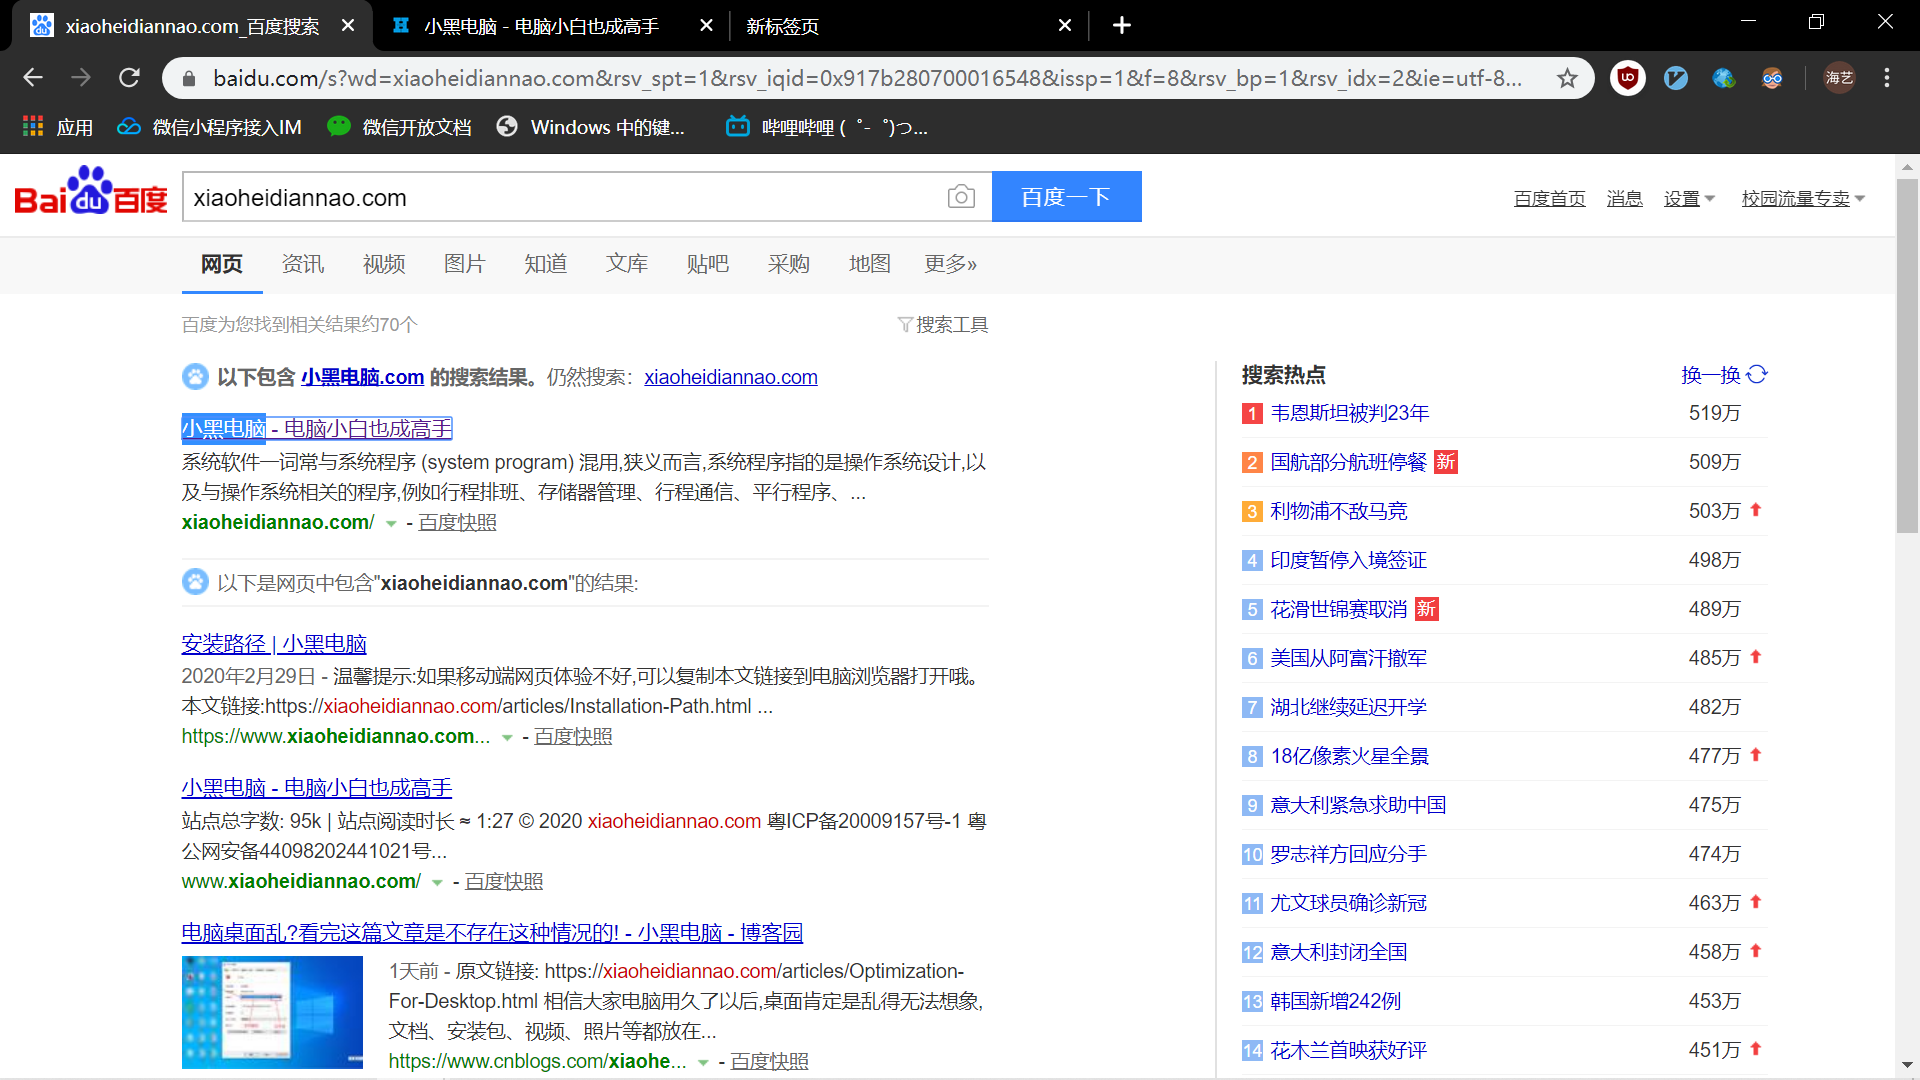The image size is (1920, 1080).
Task: Switch to the 图片 search tab
Action: click(464, 264)
